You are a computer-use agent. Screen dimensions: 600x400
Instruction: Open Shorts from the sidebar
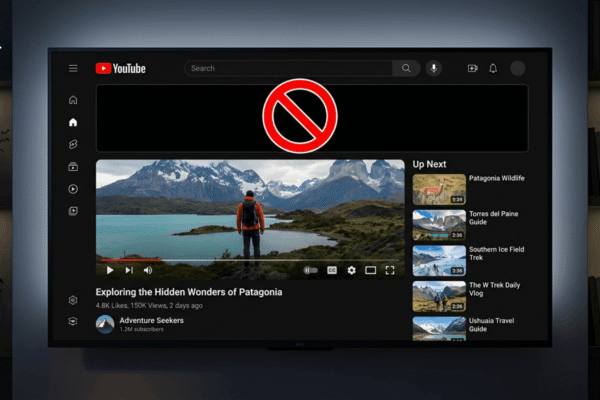pos(73,144)
